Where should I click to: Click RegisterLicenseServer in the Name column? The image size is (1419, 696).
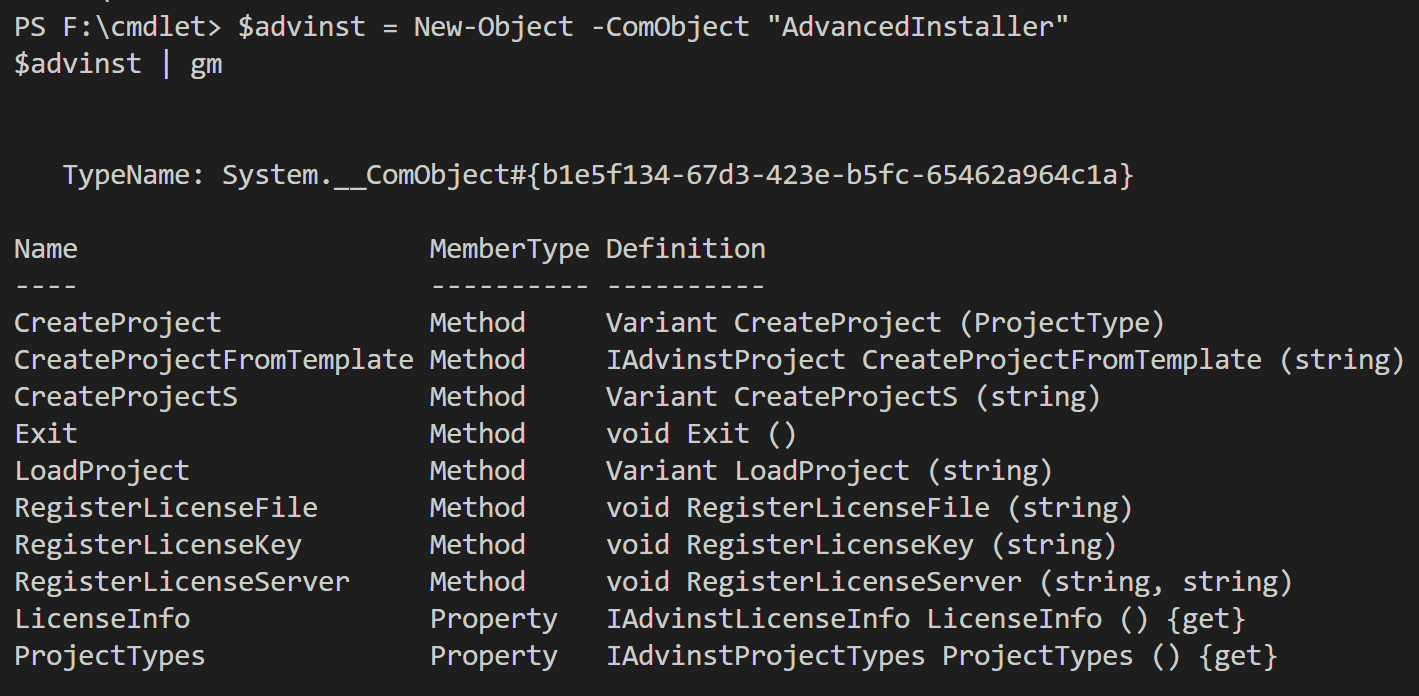pos(181,582)
